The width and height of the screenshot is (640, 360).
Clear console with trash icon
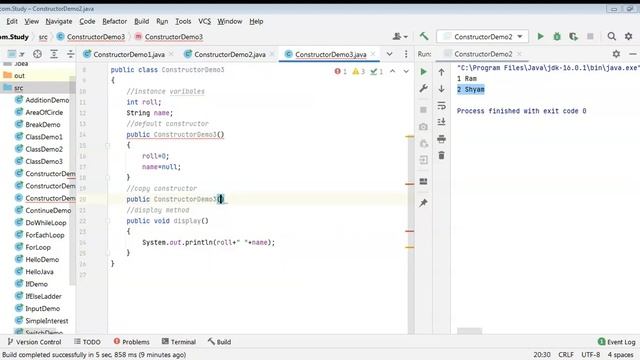tap(441, 156)
